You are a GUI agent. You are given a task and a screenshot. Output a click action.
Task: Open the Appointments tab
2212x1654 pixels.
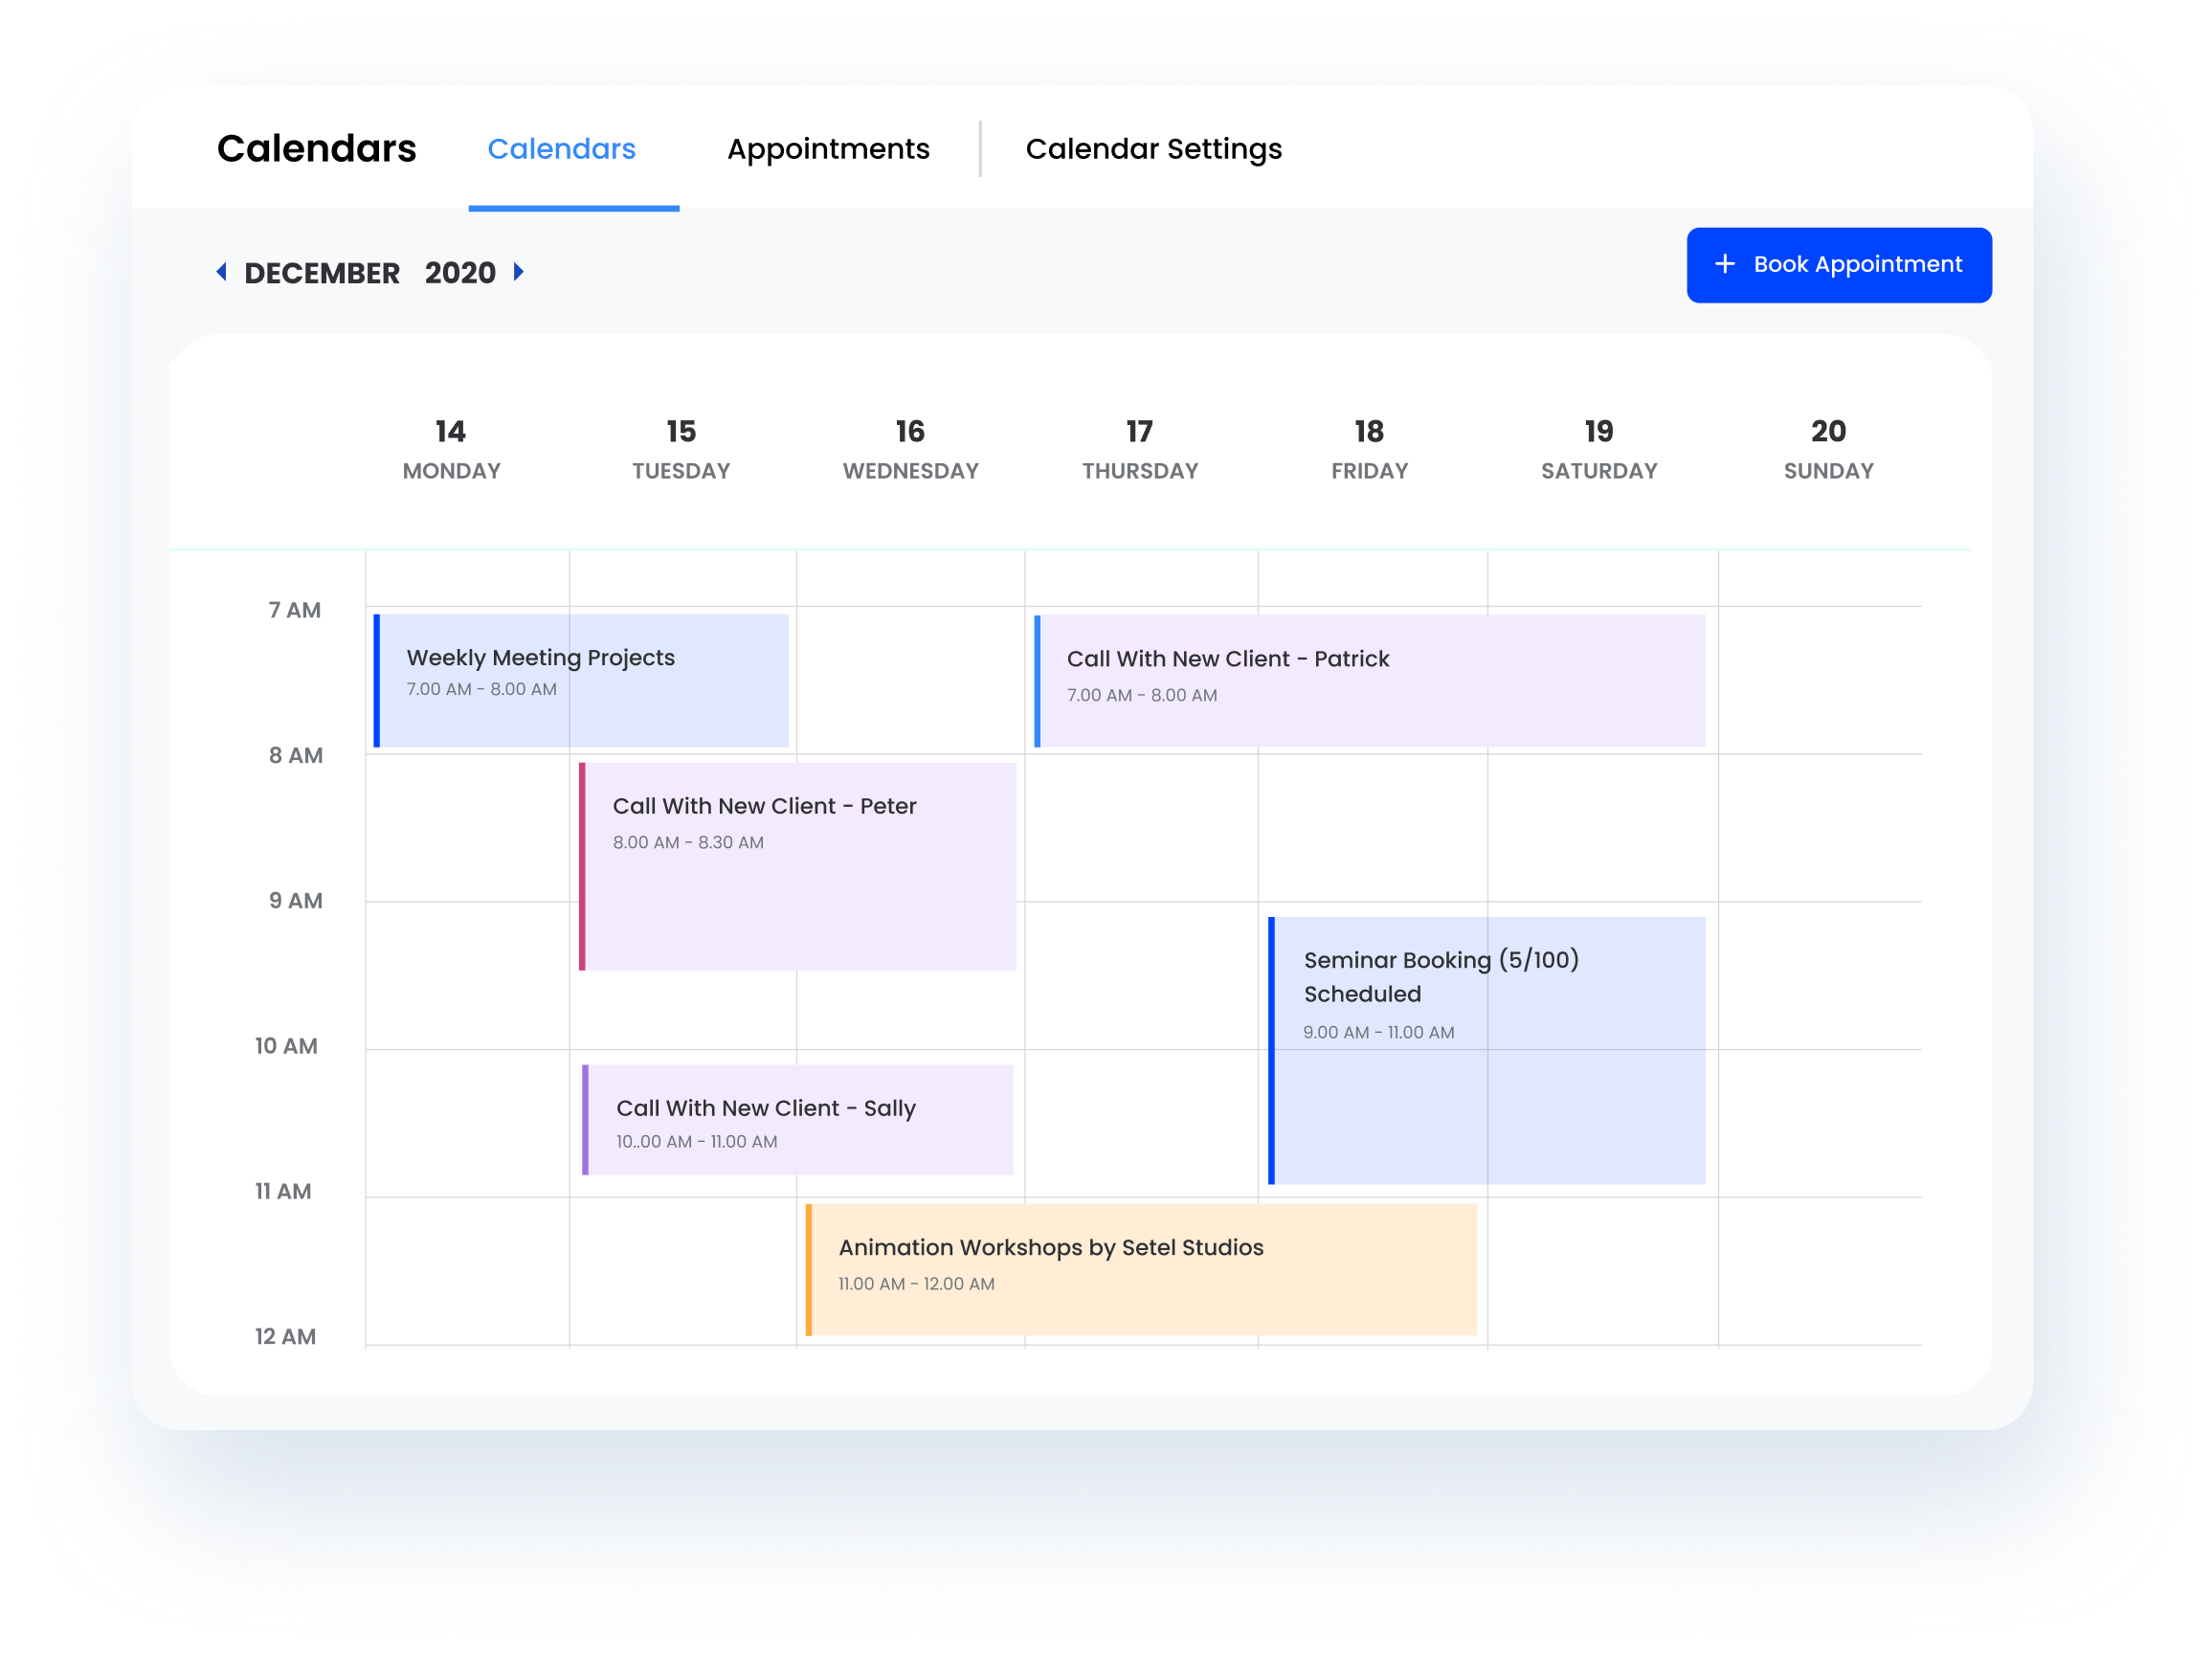827,149
